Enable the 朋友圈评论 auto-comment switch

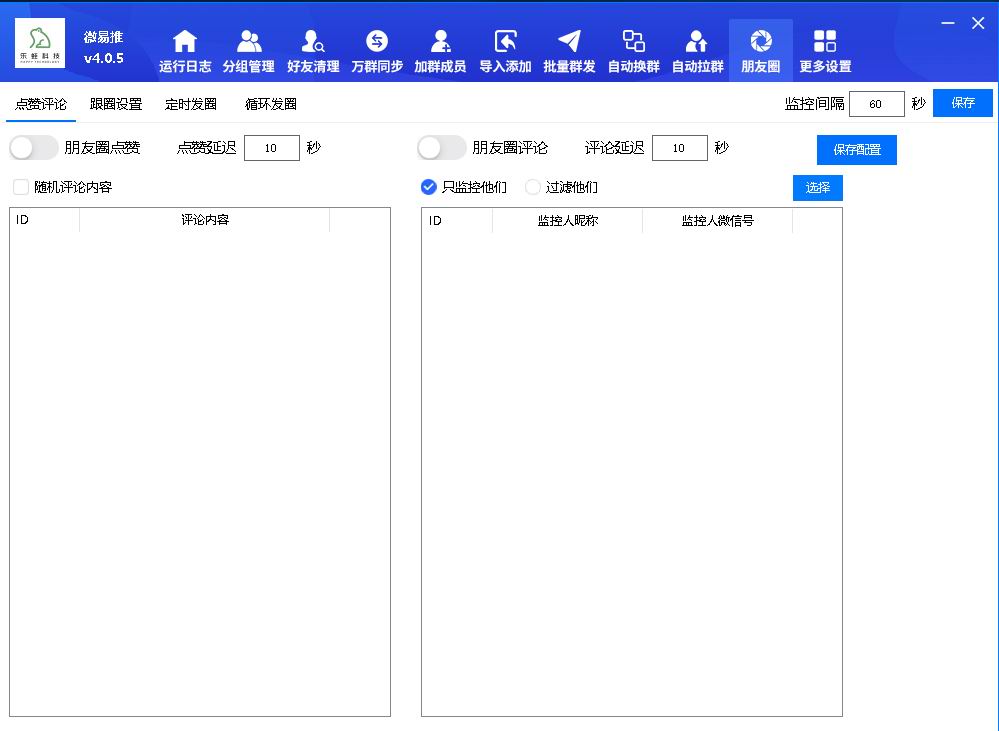441,147
